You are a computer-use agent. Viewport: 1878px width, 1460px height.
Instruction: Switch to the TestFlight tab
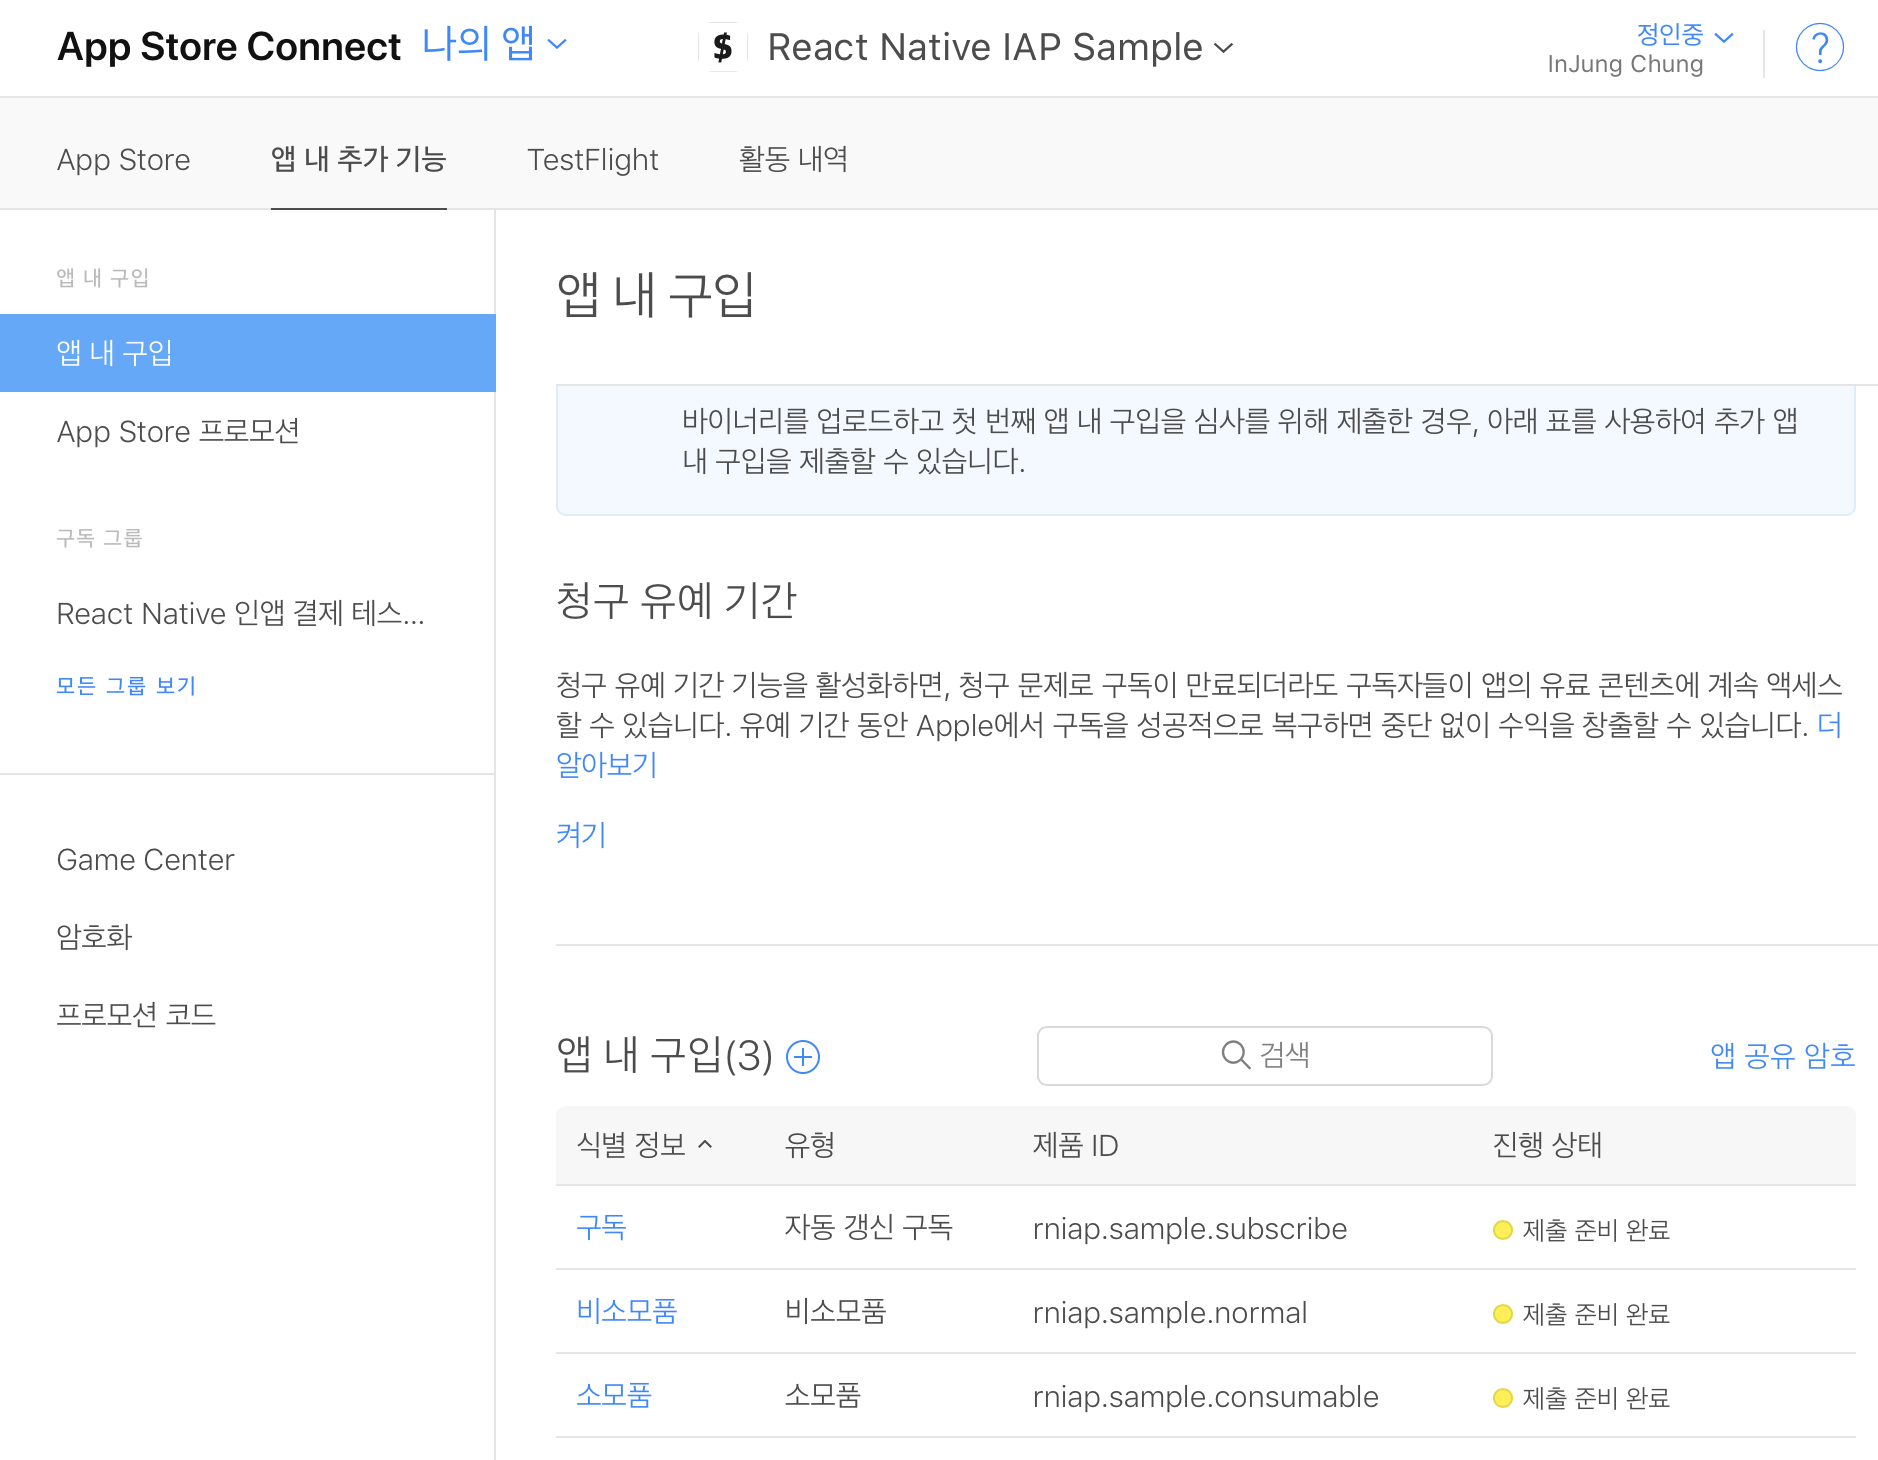592,159
